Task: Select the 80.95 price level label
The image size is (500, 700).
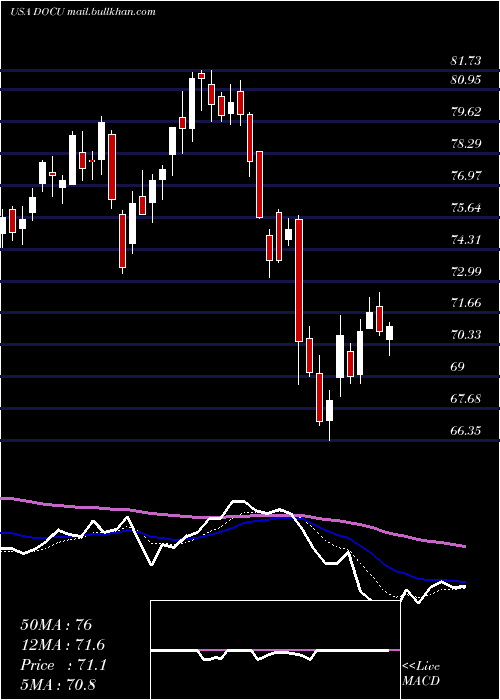Action: 466,80
